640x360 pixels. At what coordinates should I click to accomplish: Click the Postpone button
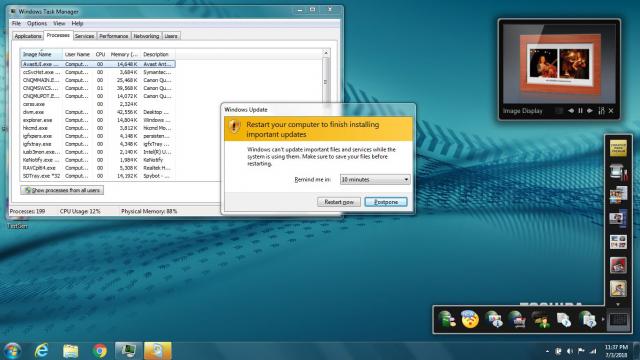[x=386, y=202]
